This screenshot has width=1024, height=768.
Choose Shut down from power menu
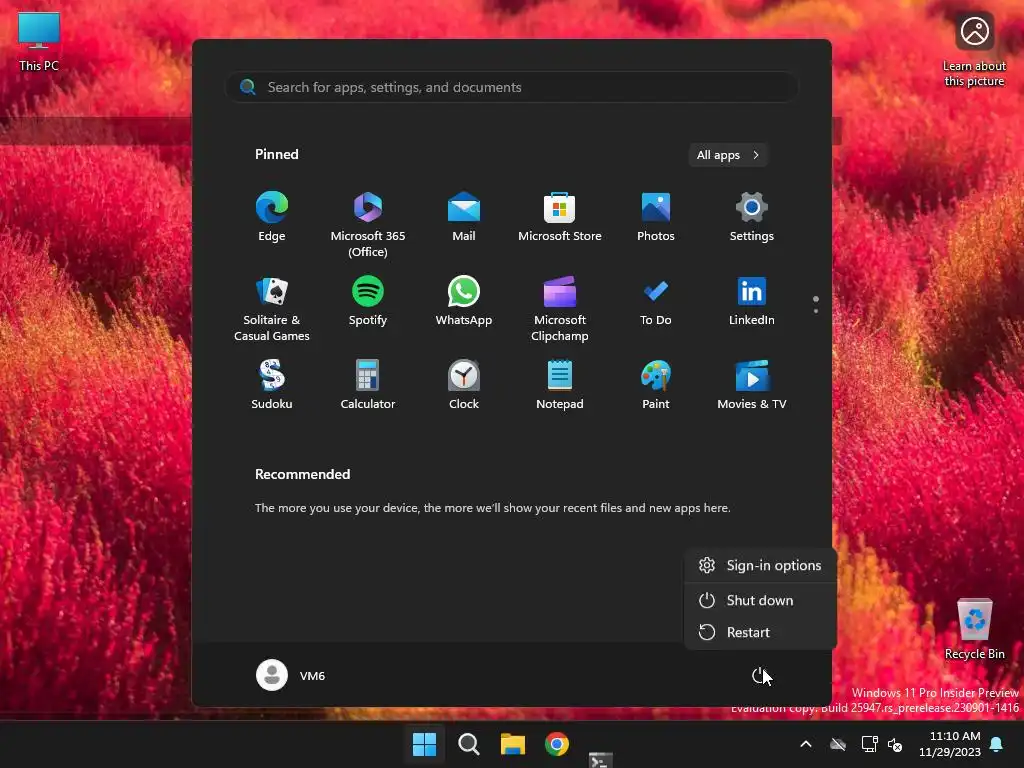point(760,600)
